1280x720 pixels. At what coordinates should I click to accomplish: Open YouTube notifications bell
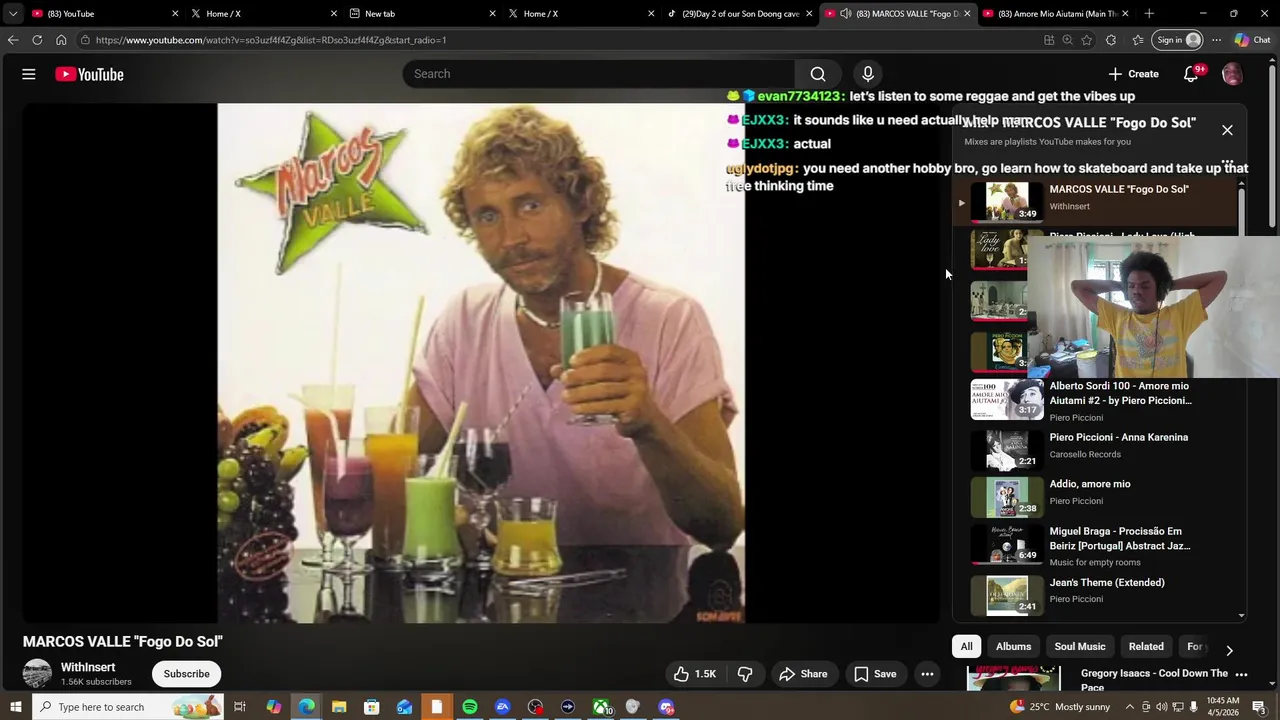tap(1191, 74)
